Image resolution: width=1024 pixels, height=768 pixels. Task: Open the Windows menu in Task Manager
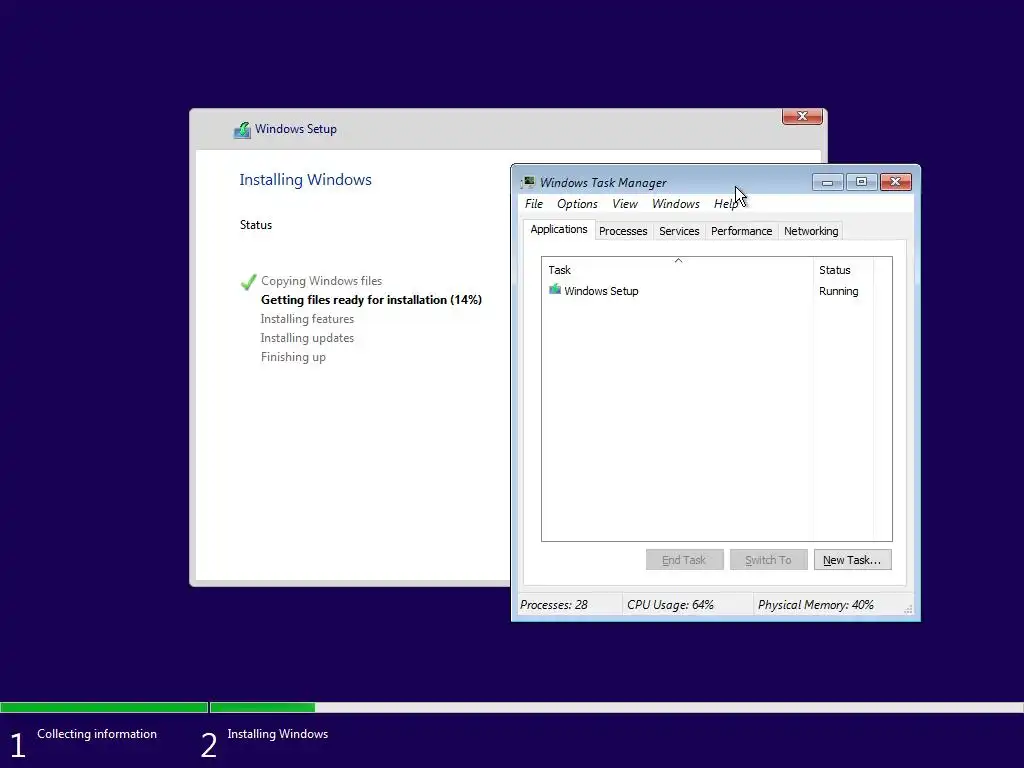click(675, 204)
